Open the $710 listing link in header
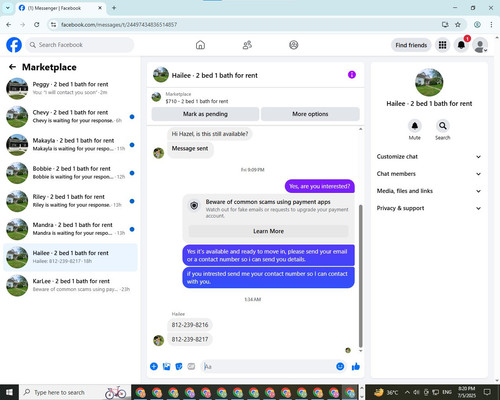Screen dimensions: 500x400 197,101
